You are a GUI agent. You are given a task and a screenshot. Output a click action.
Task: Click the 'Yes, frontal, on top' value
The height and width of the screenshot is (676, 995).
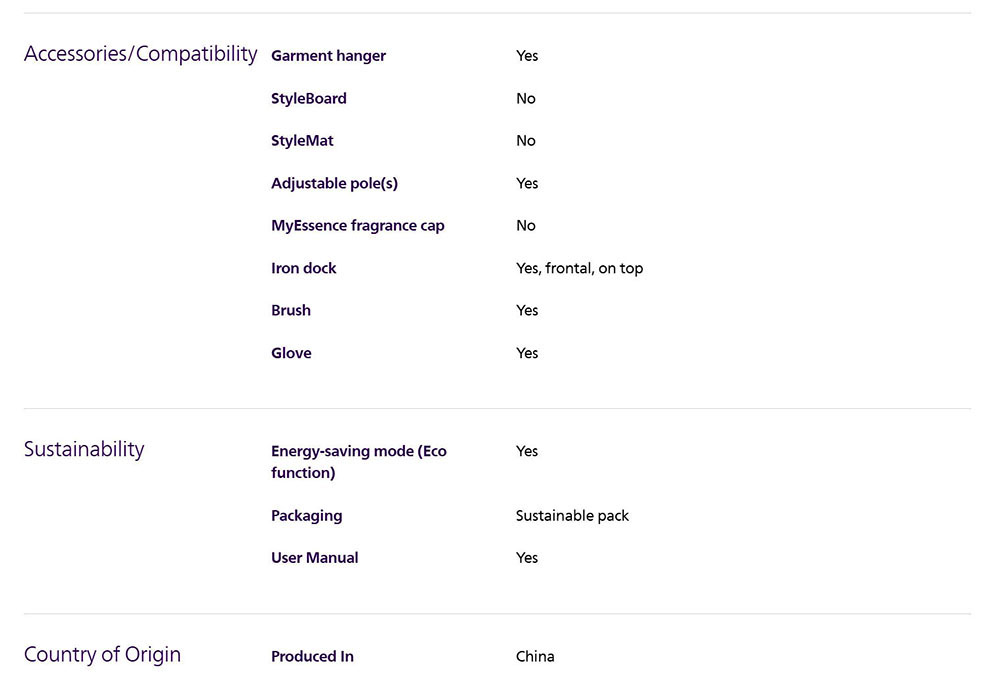tap(579, 268)
